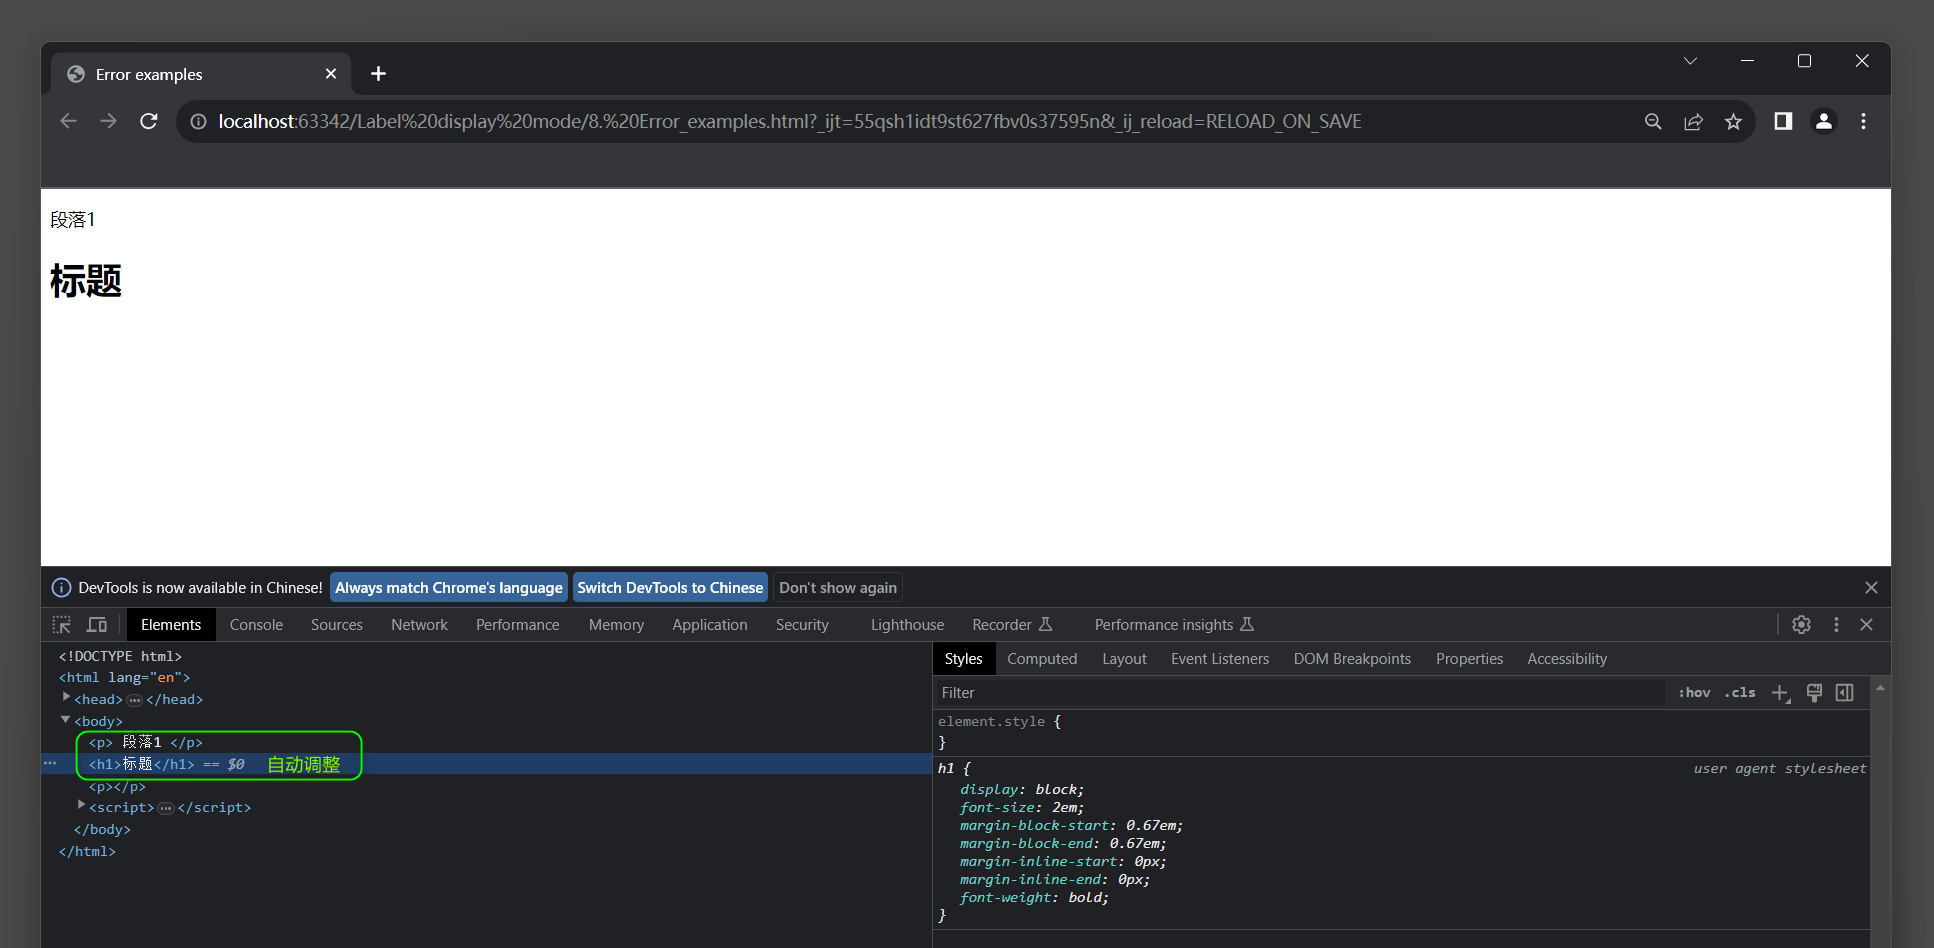Select the Layout subtab
Viewport: 1934px width, 948px height.
tap(1124, 659)
